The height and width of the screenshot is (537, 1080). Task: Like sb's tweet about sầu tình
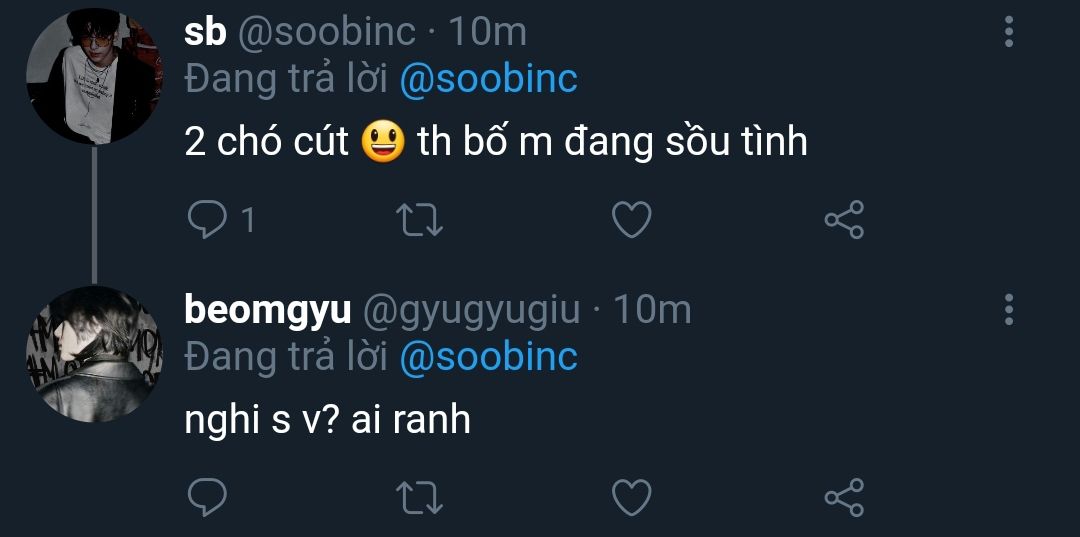(631, 220)
